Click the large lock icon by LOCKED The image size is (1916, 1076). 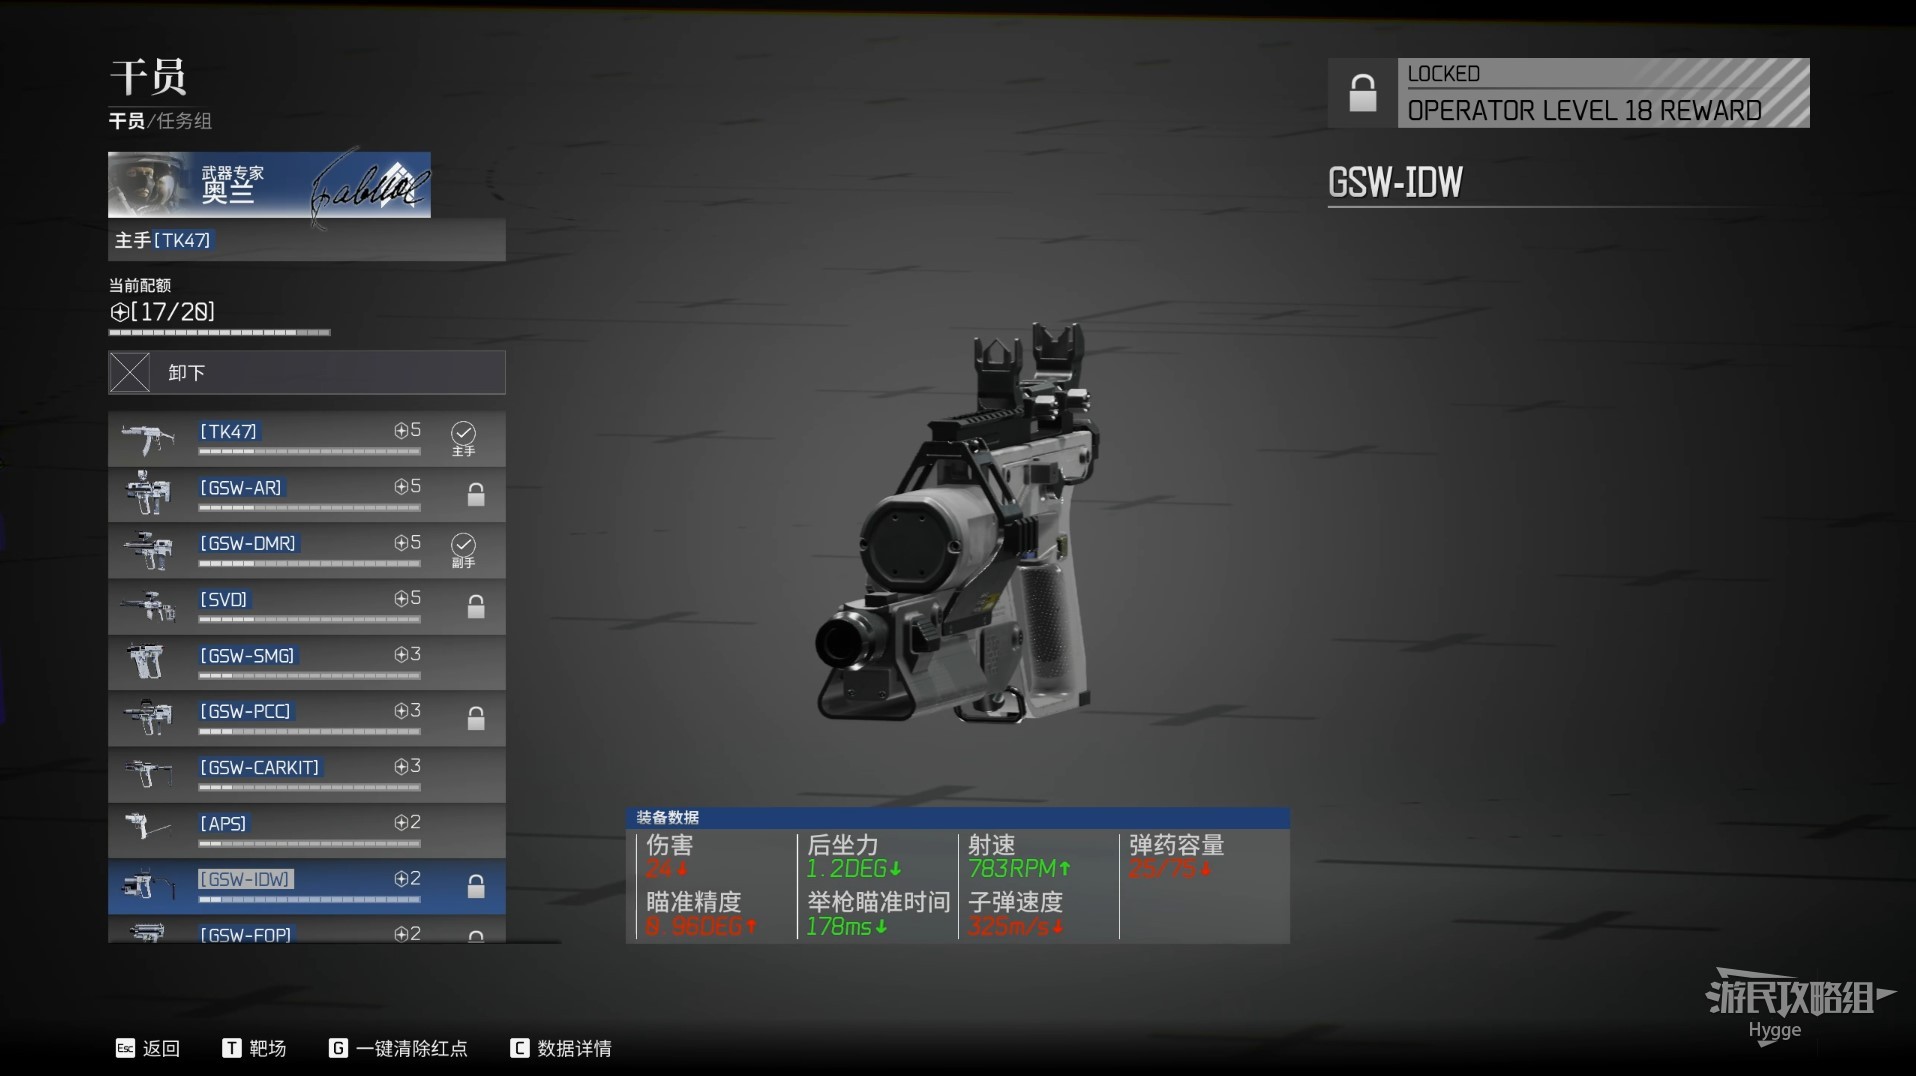[x=1362, y=93]
